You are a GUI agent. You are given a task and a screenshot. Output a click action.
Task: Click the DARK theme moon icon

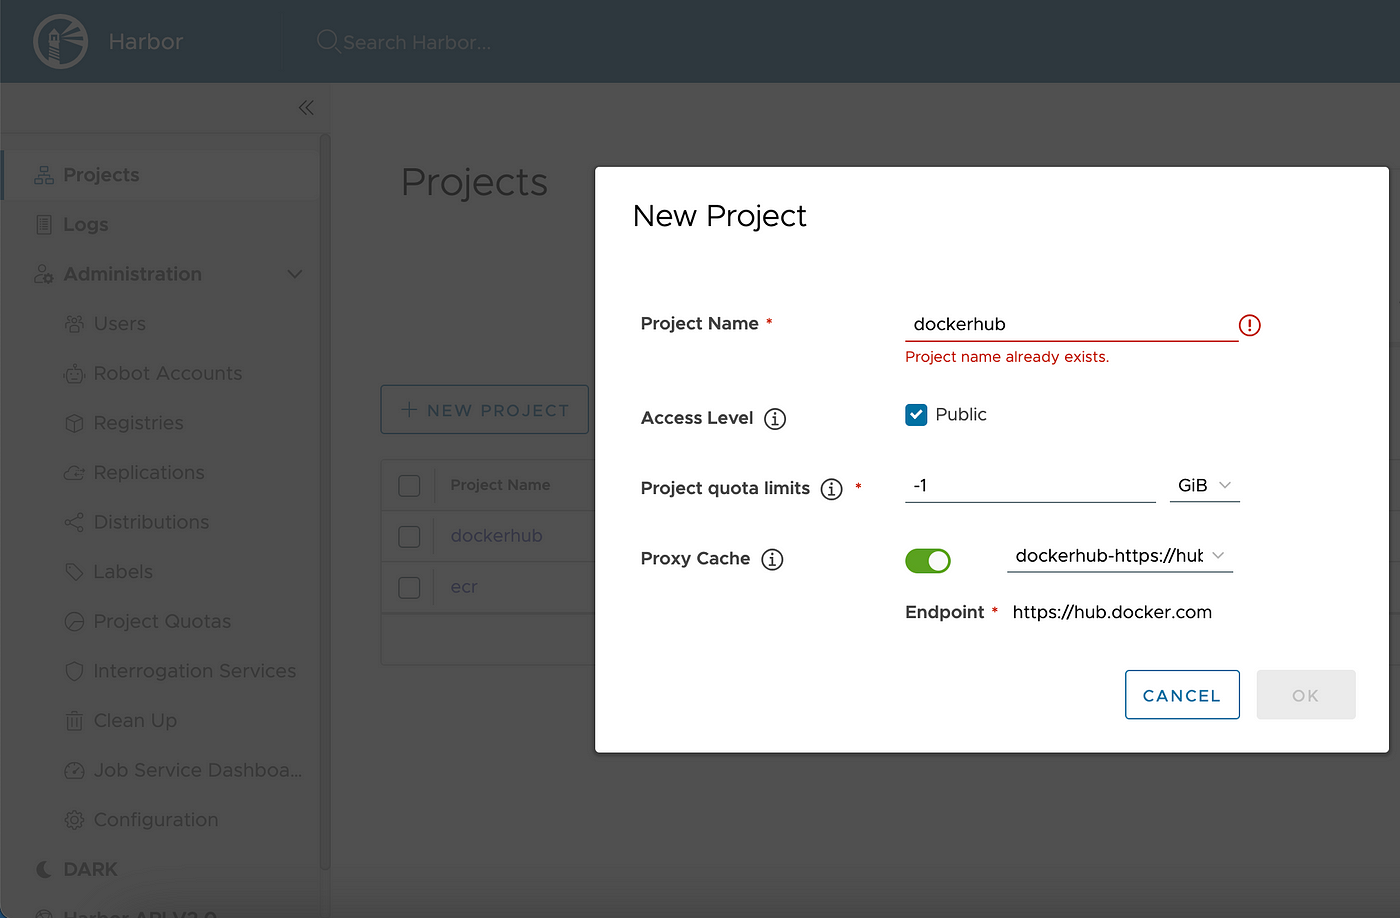(x=44, y=870)
